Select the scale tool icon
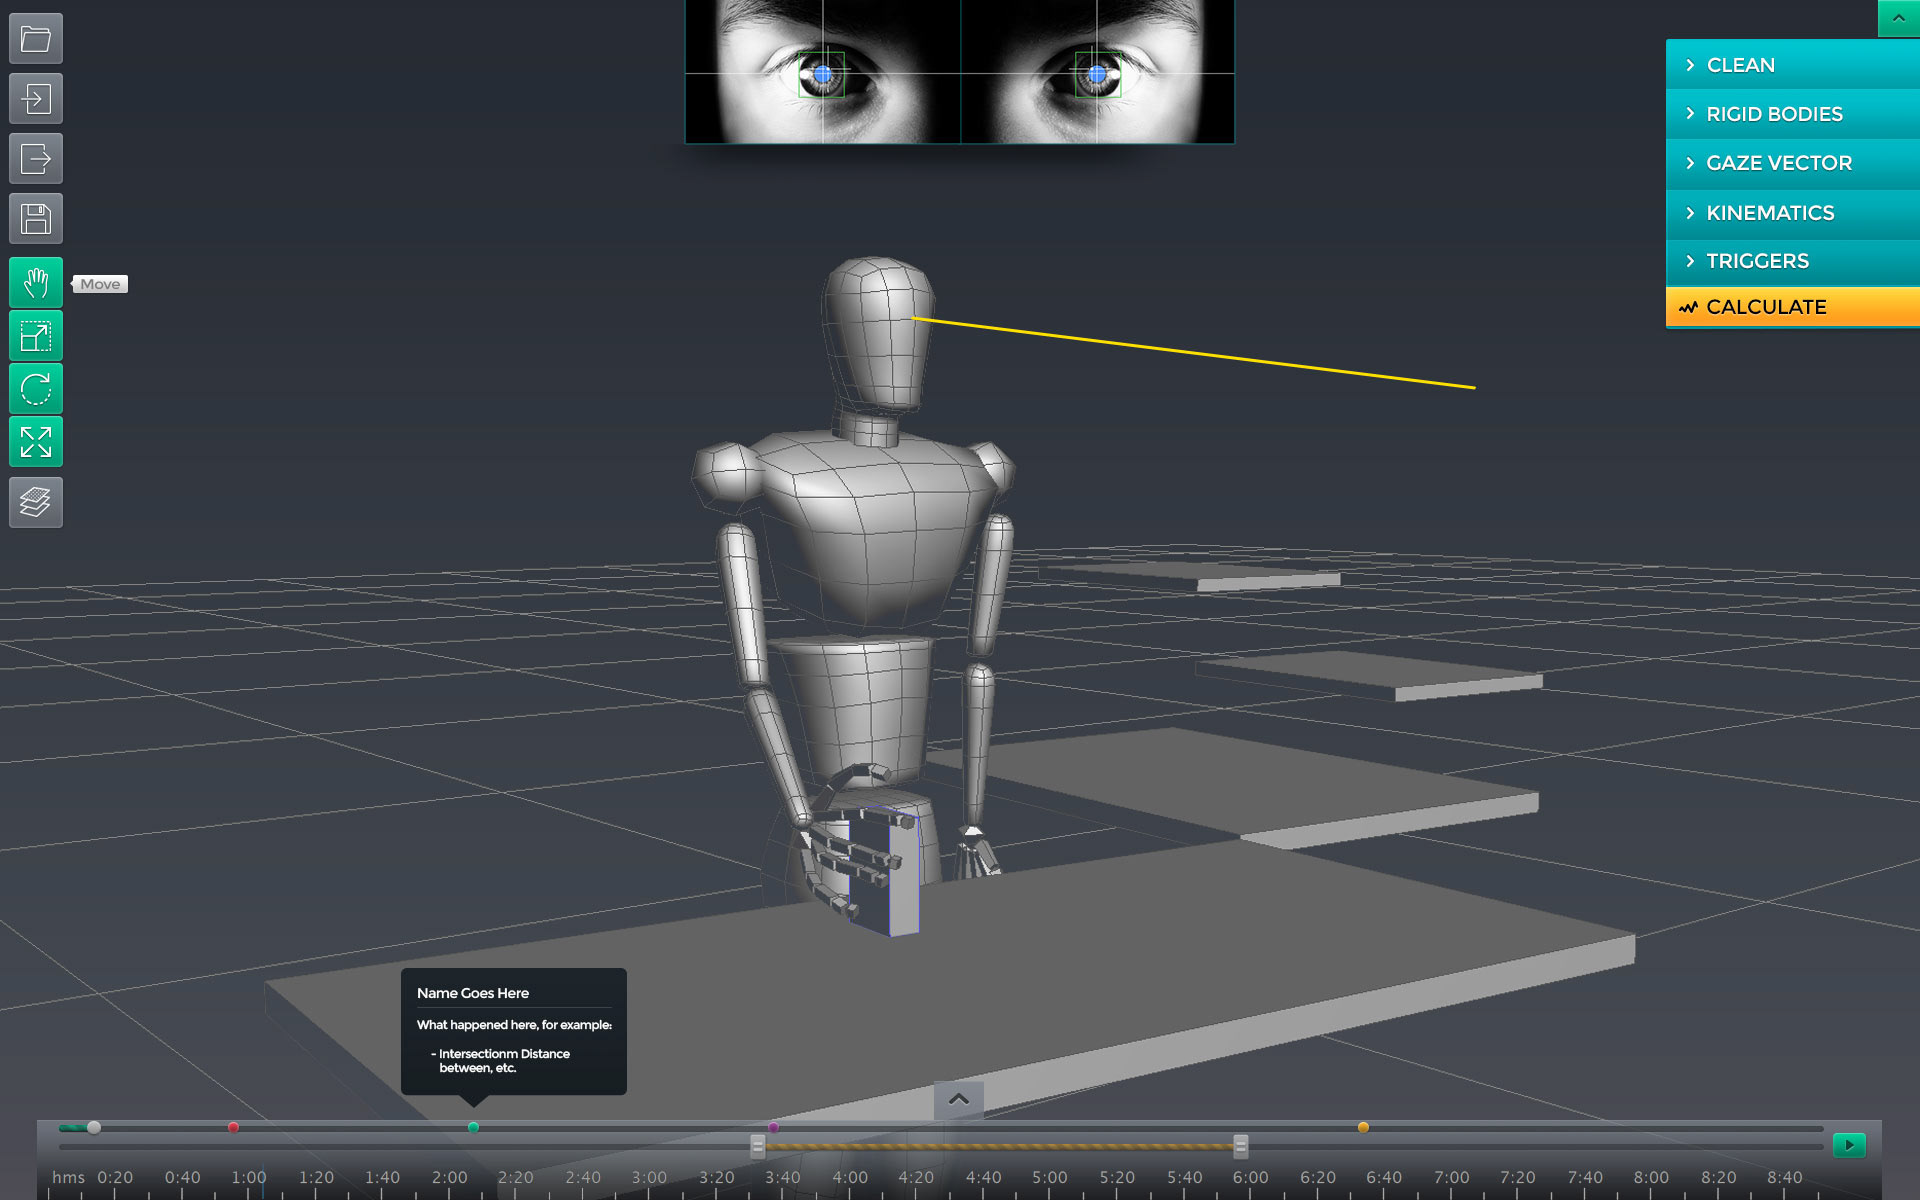1920x1200 pixels. (x=36, y=336)
